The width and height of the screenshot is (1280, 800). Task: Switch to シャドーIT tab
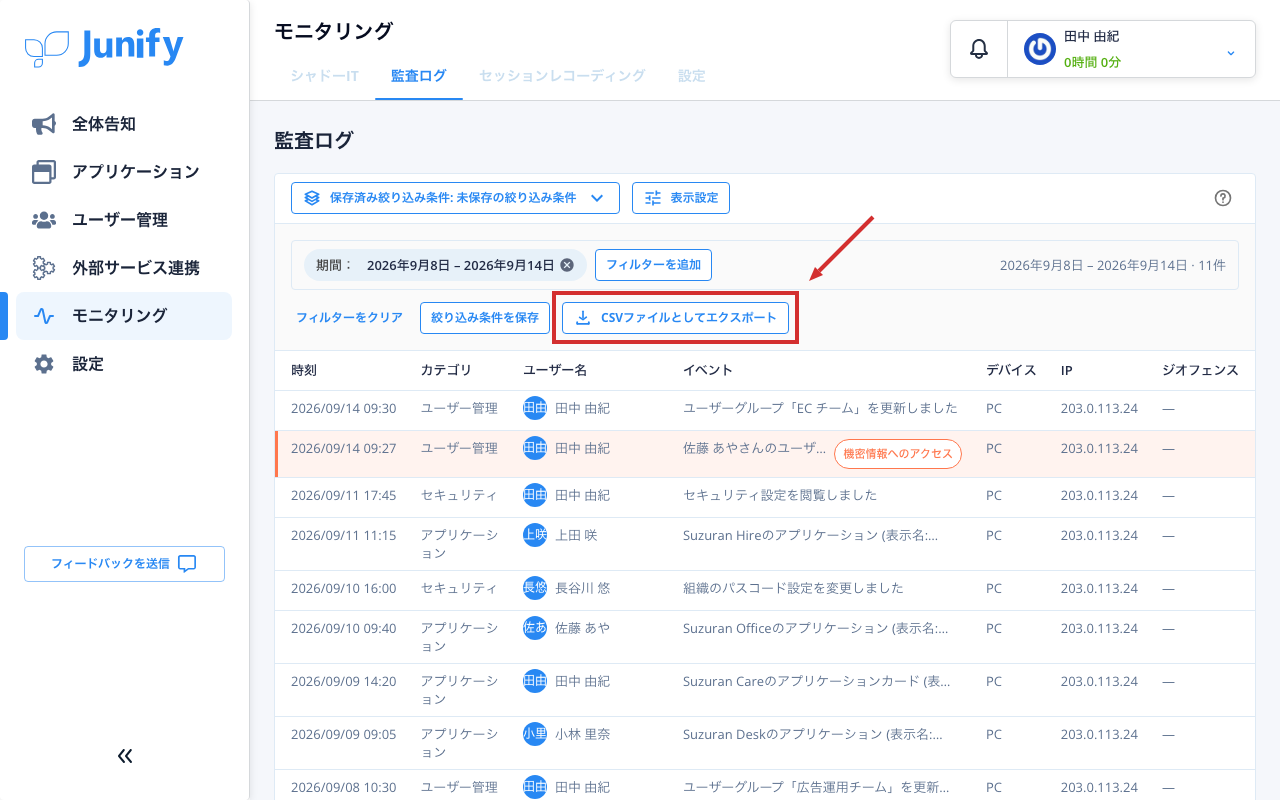click(x=325, y=75)
